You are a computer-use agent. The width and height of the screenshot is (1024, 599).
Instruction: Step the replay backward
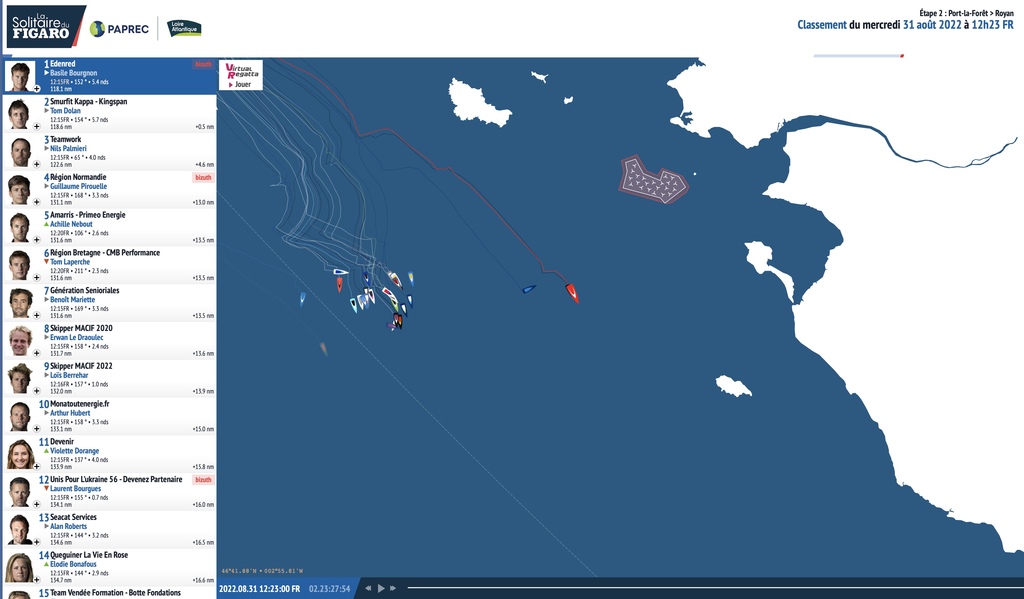pyautogui.click(x=368, y=589)
